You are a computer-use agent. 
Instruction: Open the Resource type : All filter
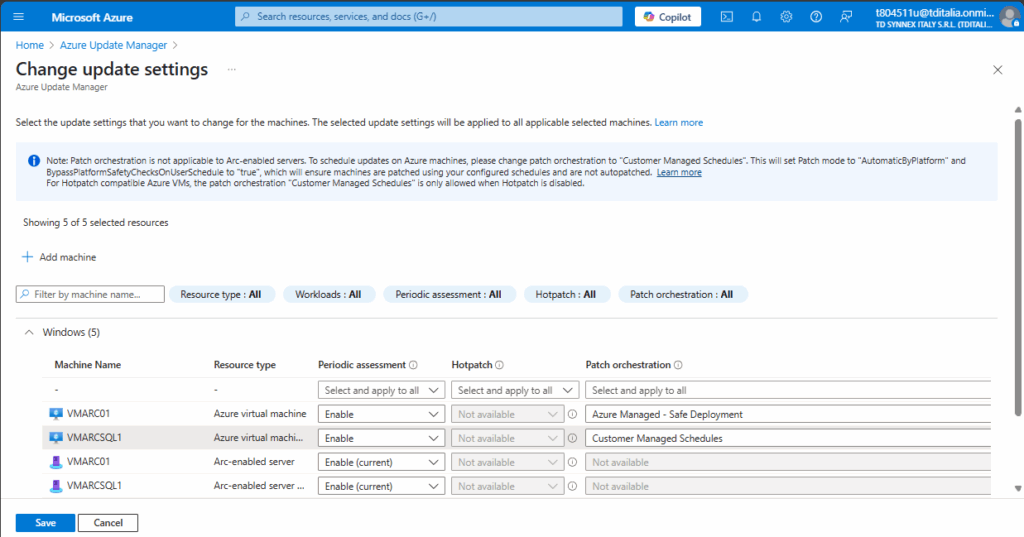[x=222, y=295]
